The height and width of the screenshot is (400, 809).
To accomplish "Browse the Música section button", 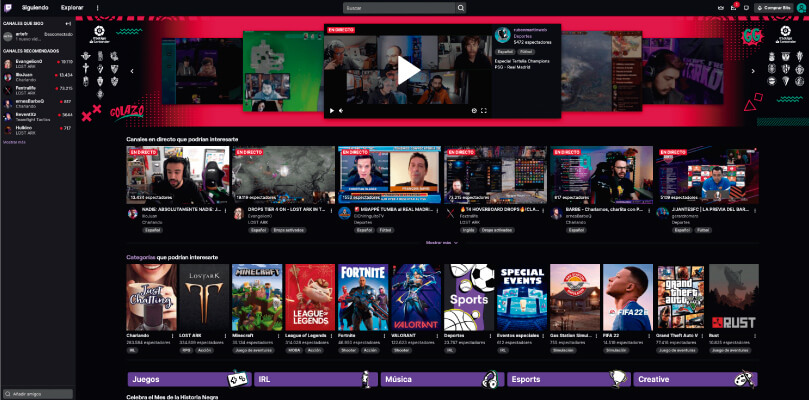I will (x=442, y=379).
